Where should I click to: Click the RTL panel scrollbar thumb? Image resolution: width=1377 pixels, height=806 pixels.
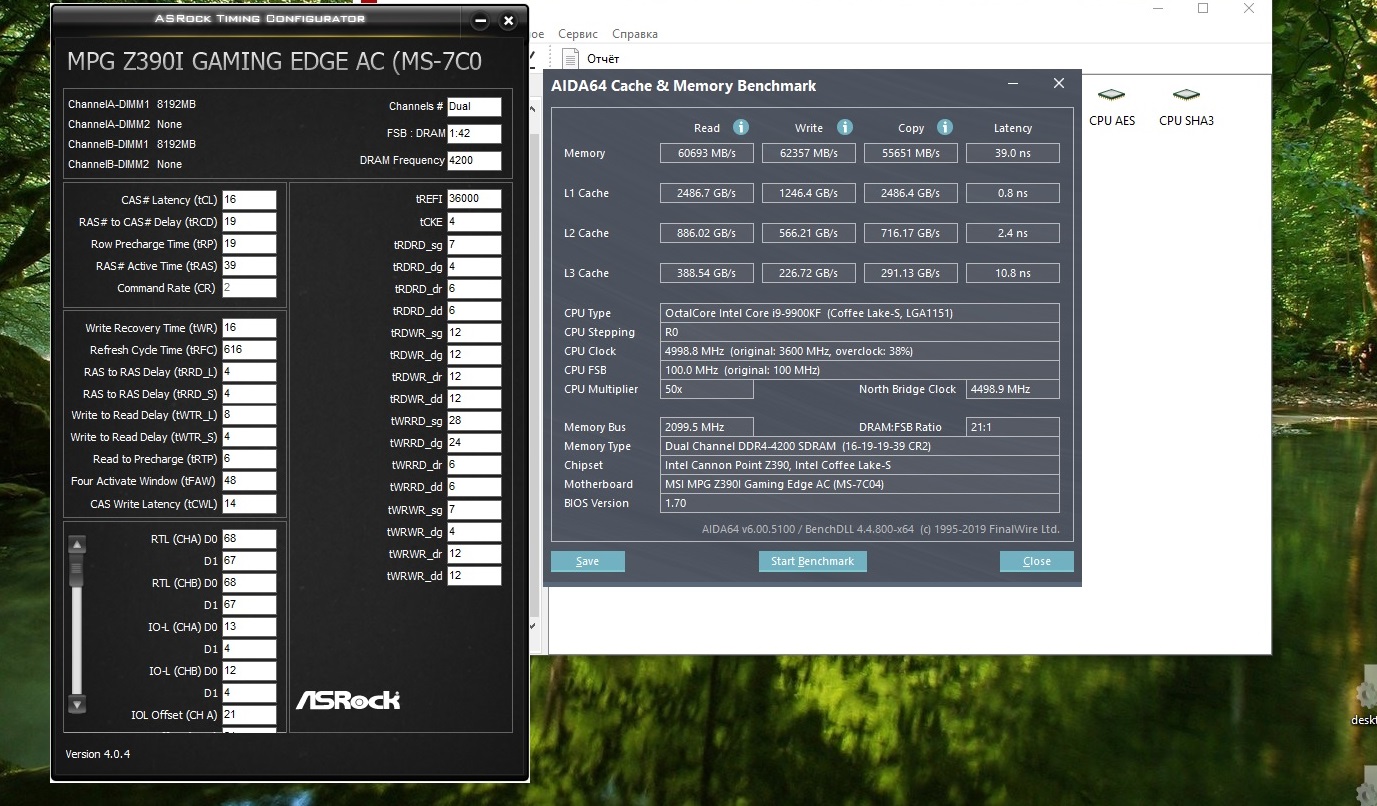[77, 568]
